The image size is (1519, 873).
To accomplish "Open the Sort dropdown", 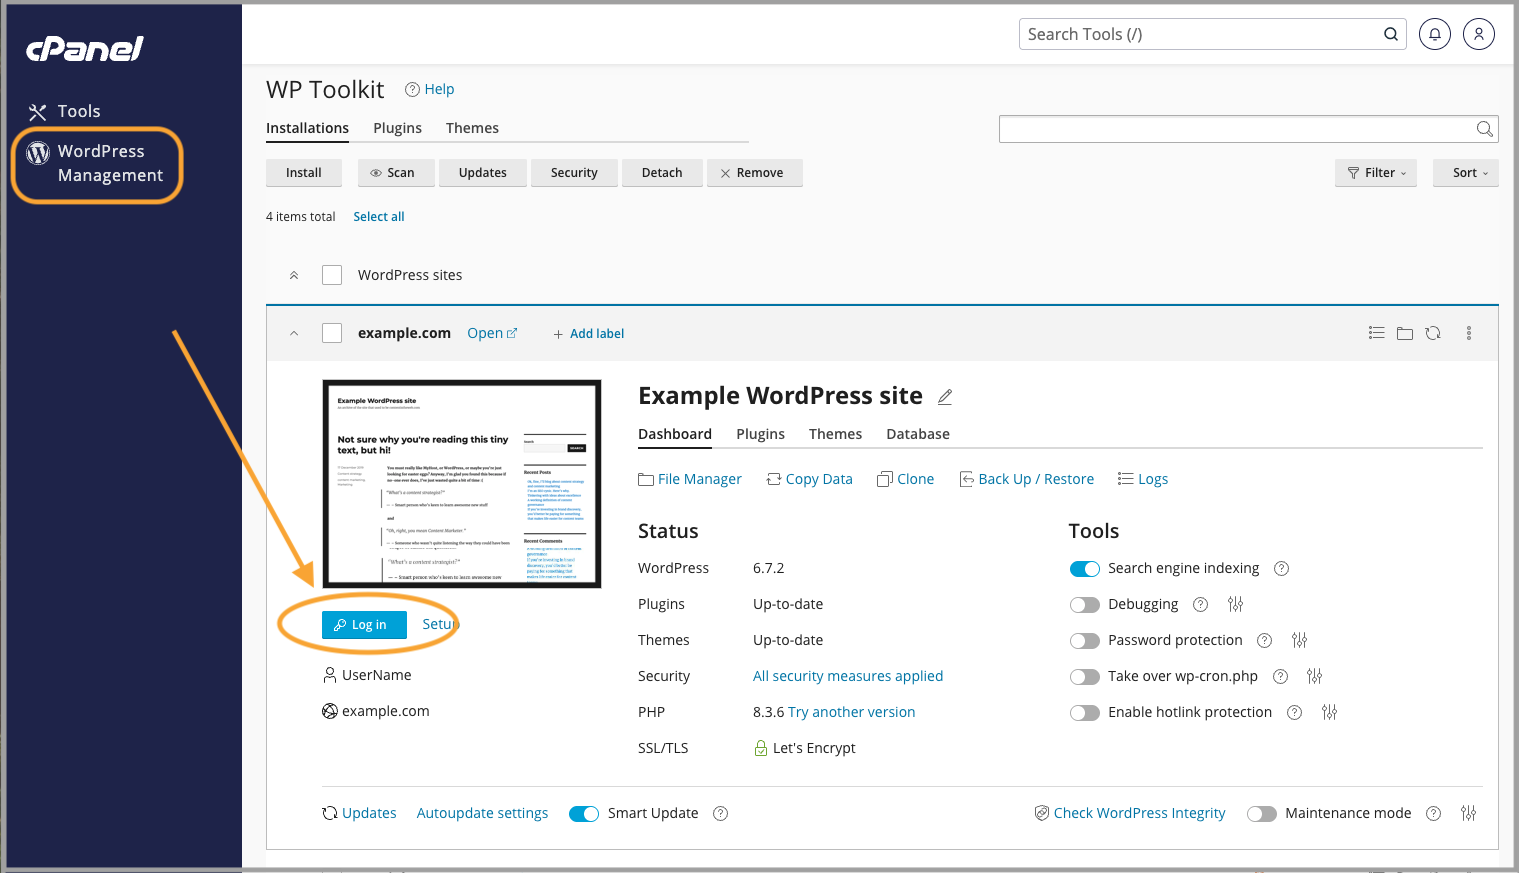I will pos(1465,173).
